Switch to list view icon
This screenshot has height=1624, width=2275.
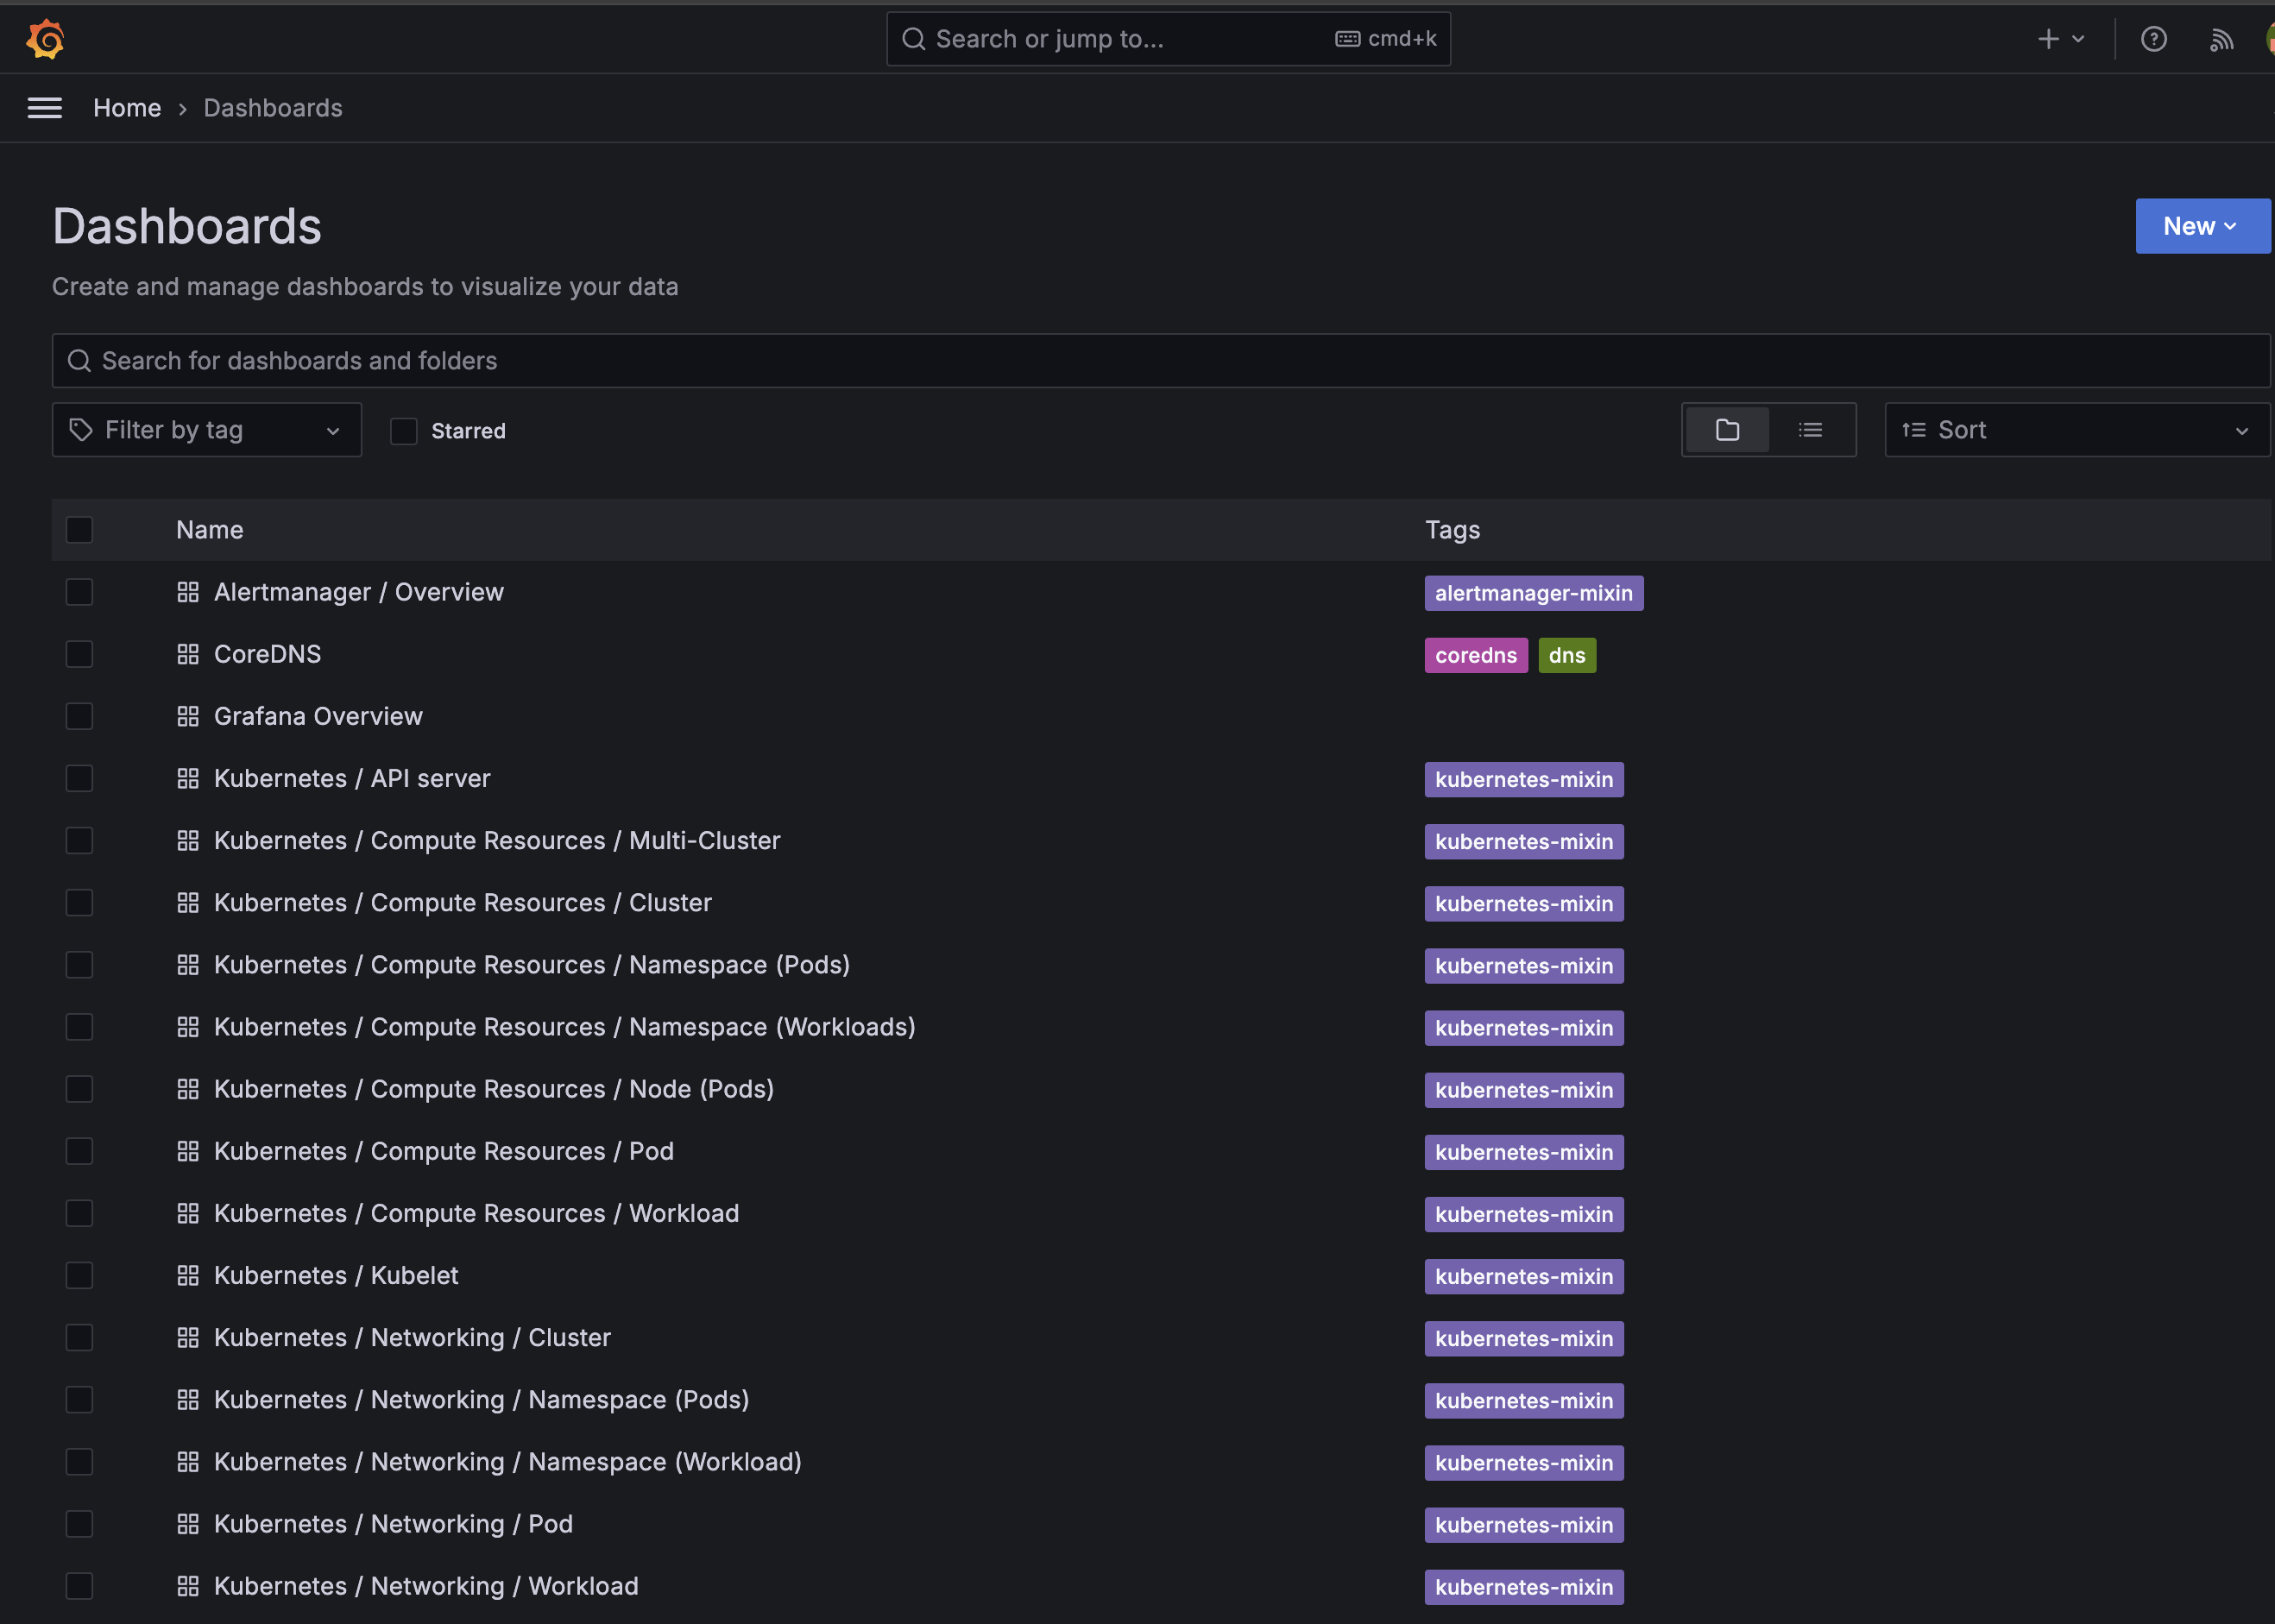[x=1810, y=430]
